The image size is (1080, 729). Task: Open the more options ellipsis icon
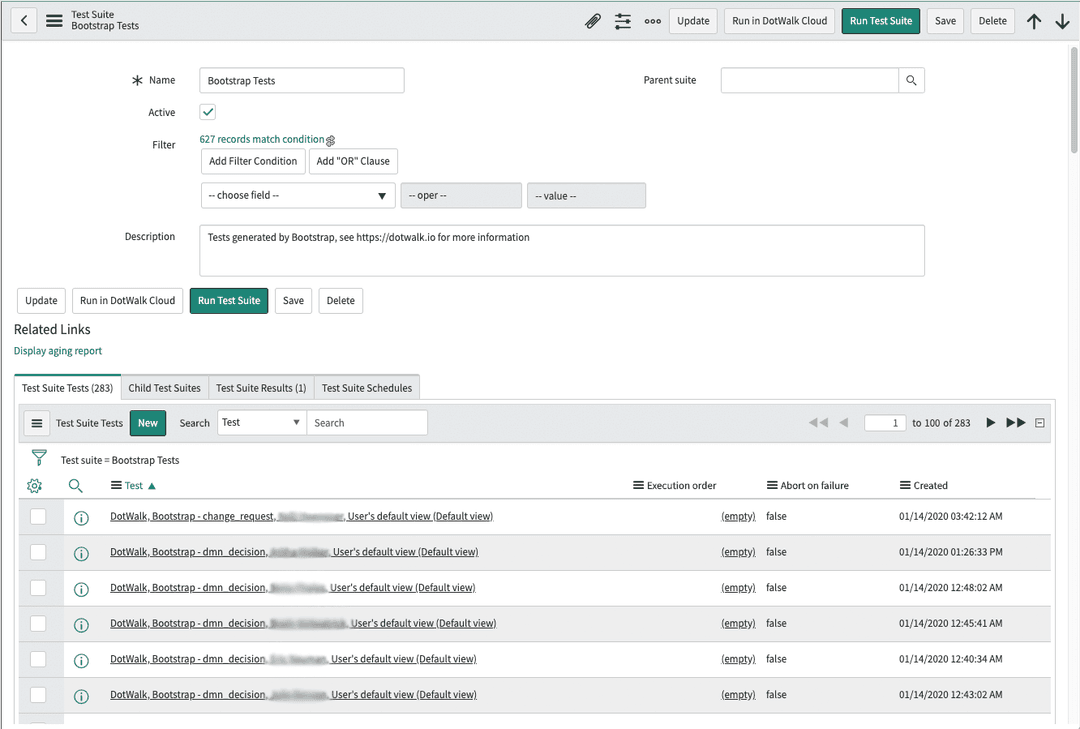(653, 21)
